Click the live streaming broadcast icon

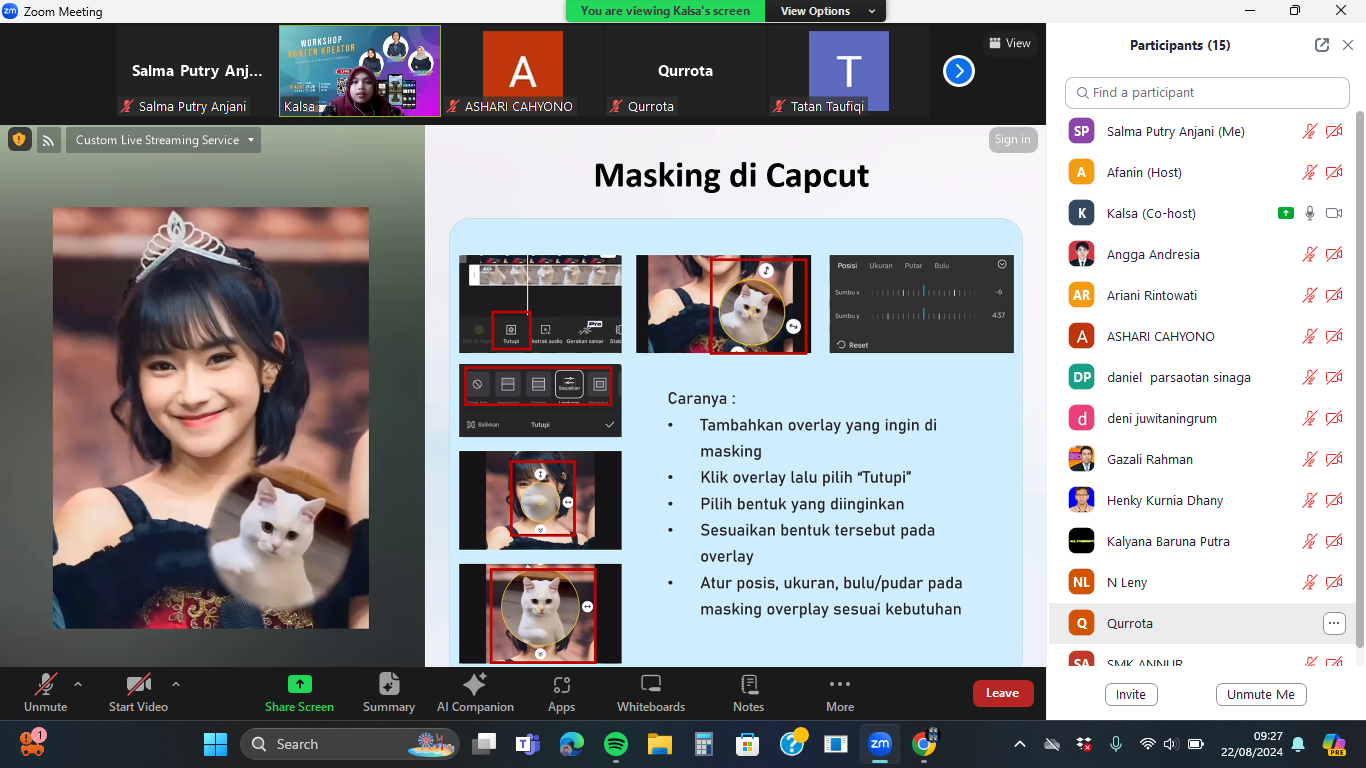pos(49,140)
